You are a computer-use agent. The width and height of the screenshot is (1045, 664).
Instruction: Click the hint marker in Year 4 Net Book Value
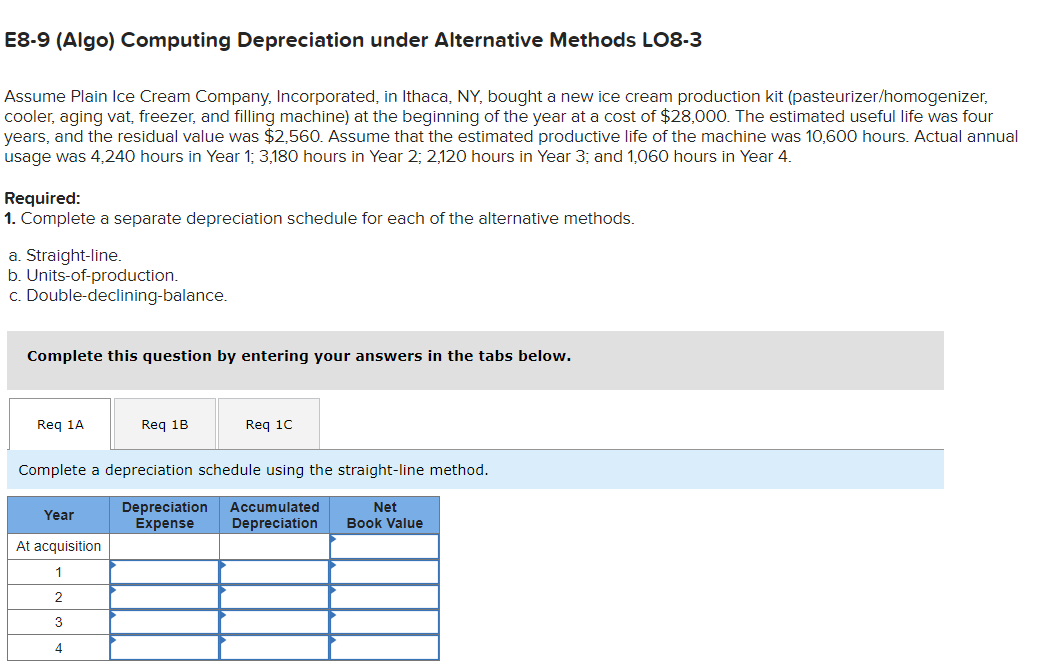(334, 640)
